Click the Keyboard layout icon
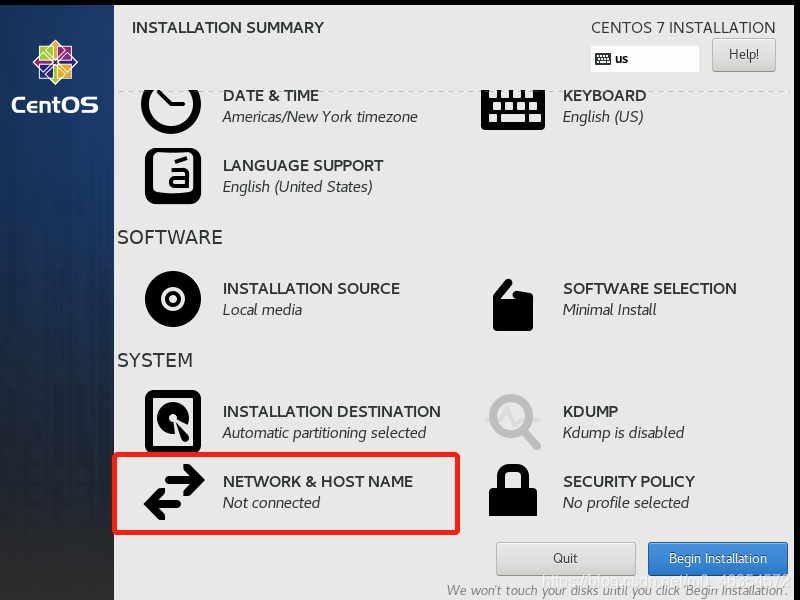The width and height of the screenshot is (800, 600). click(x=513, y=110)
